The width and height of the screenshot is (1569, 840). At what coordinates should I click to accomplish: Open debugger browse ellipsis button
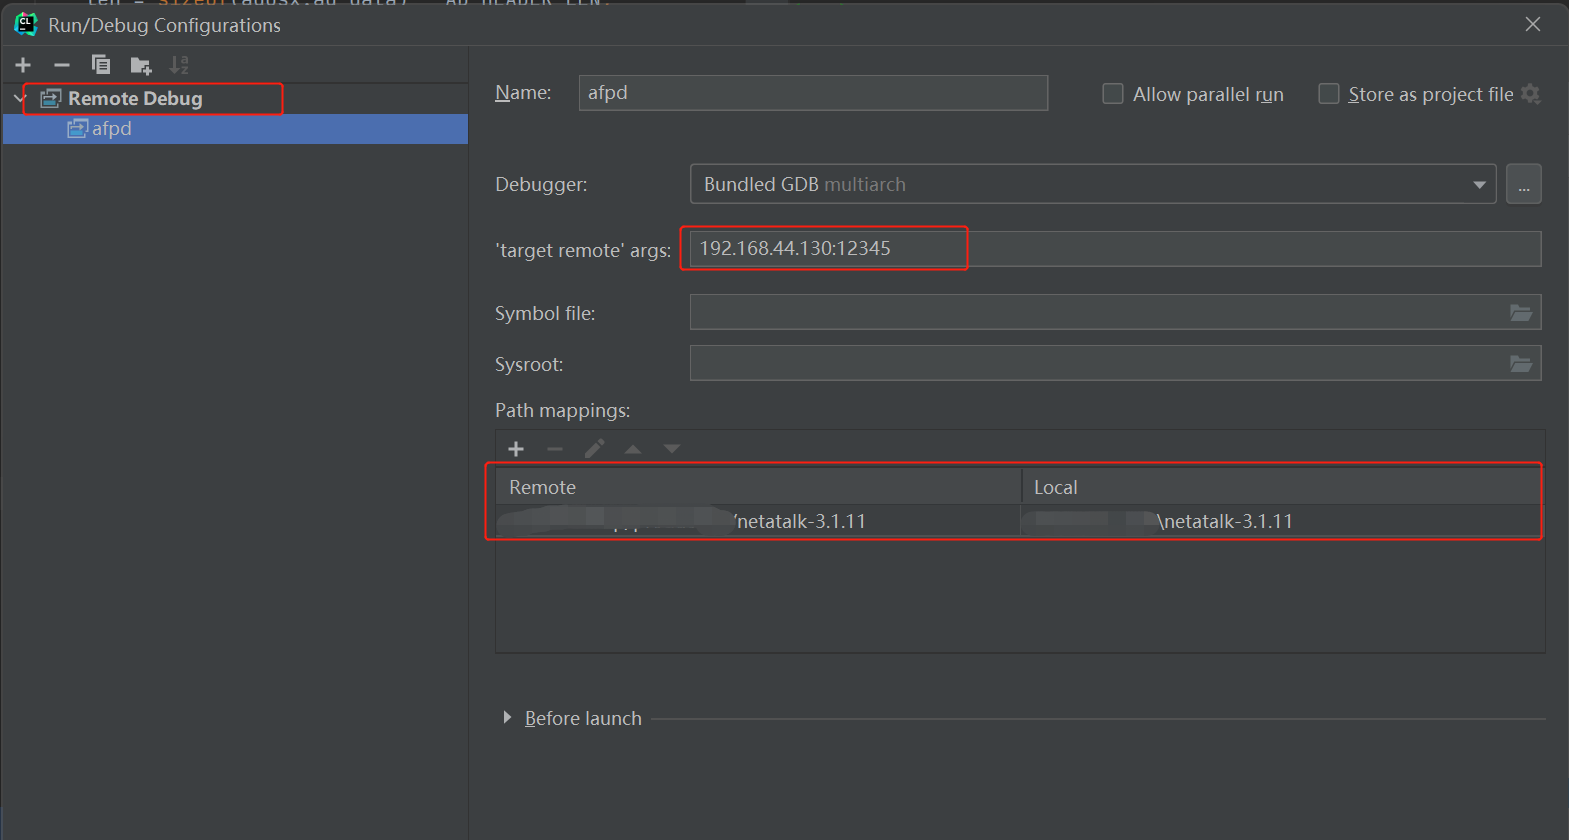[x=1524, y=184]
